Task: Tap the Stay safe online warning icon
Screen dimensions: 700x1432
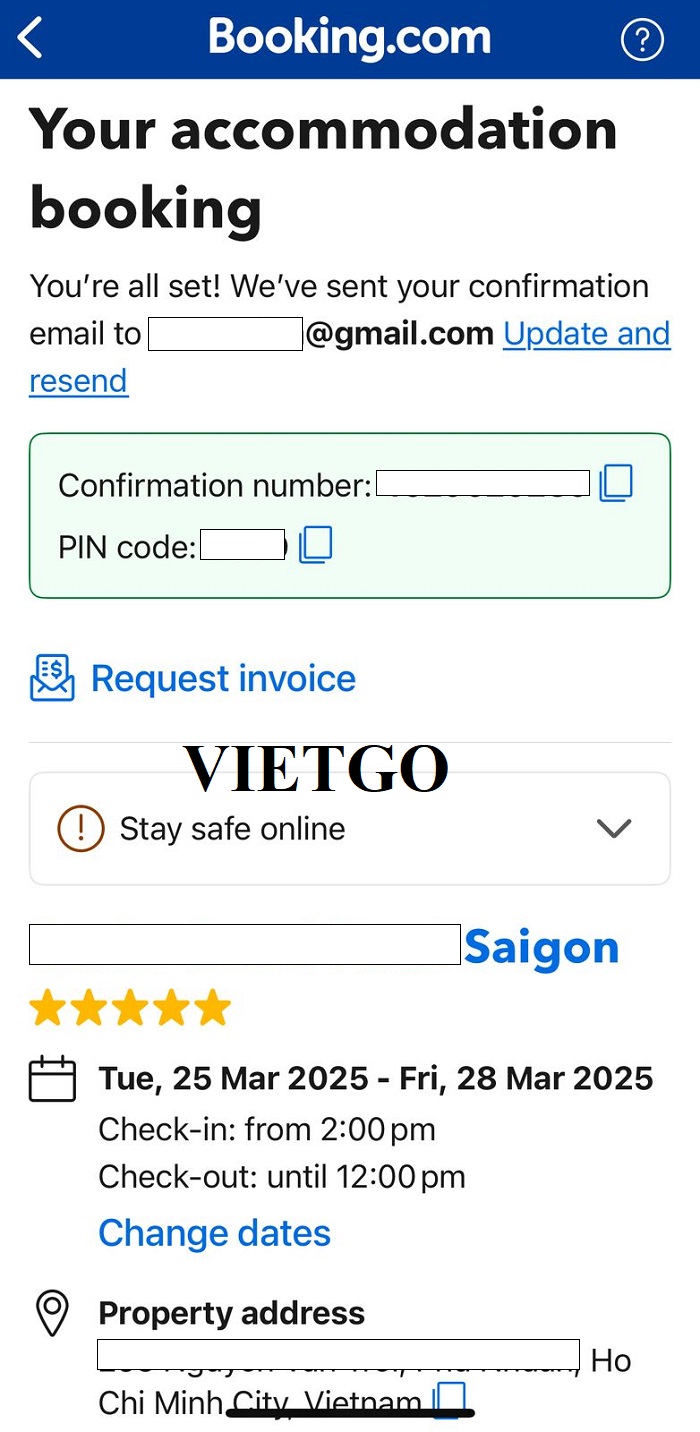Action: [81, 828]
